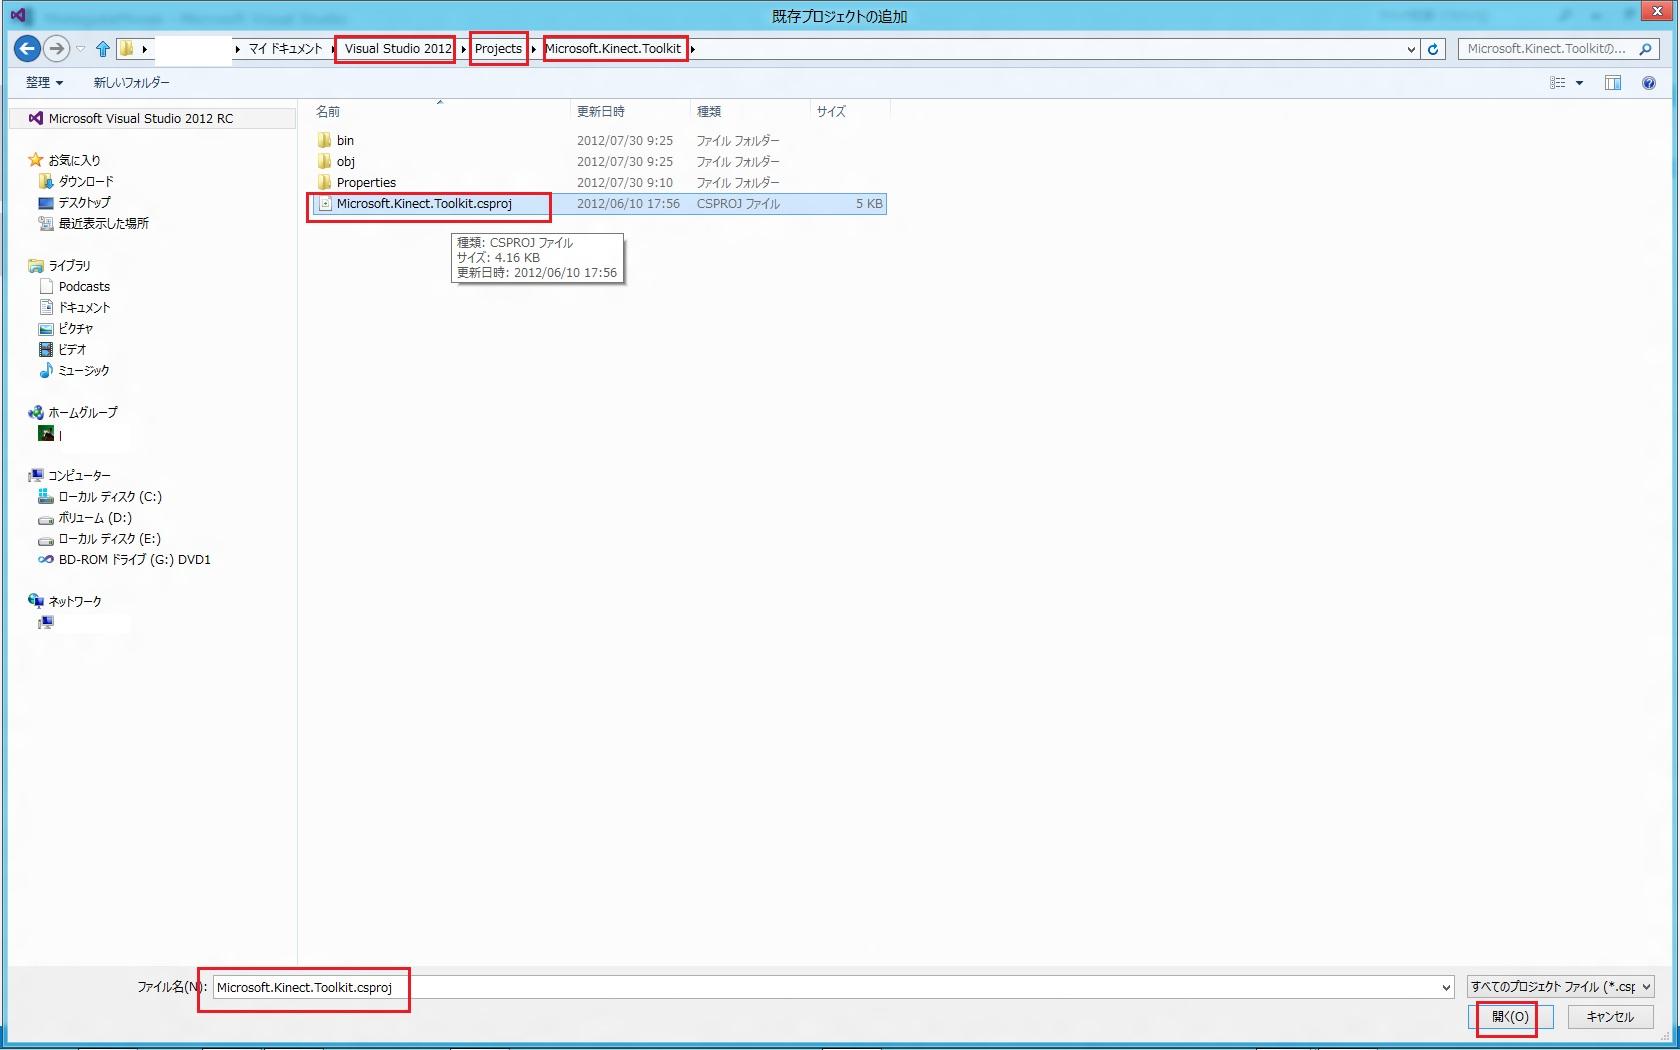Click the CSPROJ ファイル type cell
This screenshot has width=1680, height=1050.
point(738,204)
